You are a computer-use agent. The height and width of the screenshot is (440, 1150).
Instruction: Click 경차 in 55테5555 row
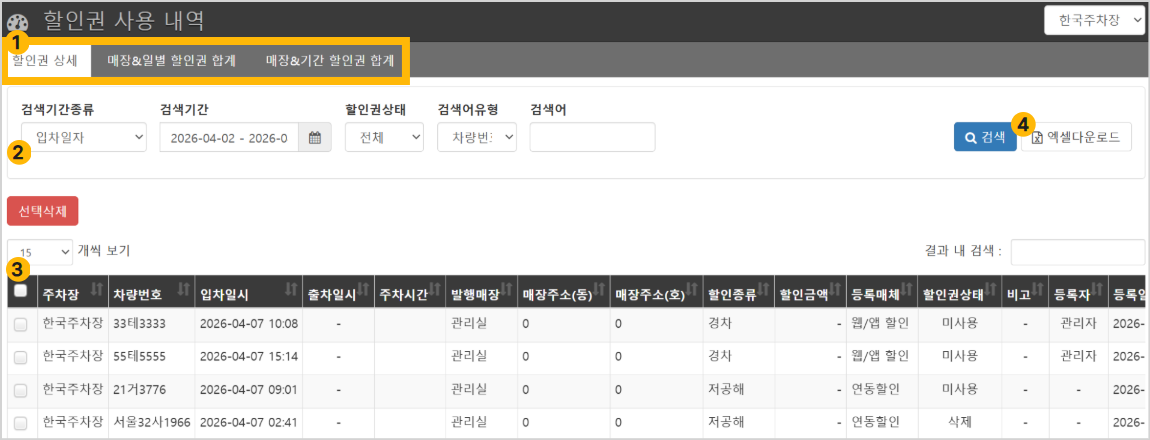click(x=719, y=356)
